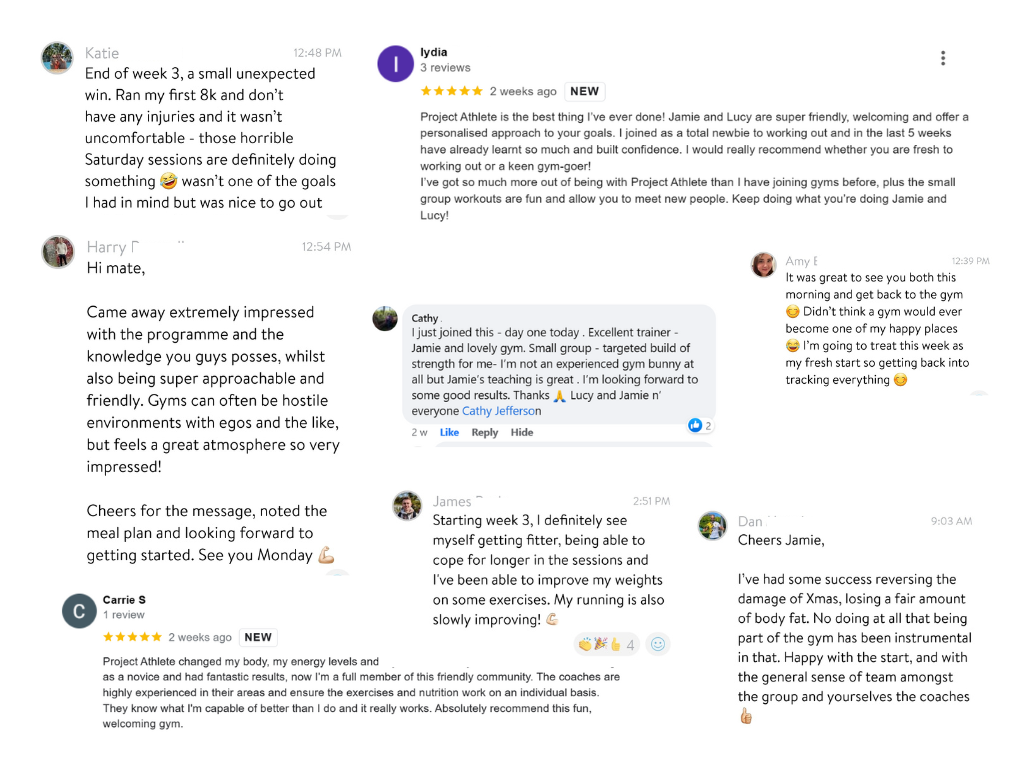The image size is (1024, 768).
Task: Click Katie's profile picture
Action: [x=57, y=58]
